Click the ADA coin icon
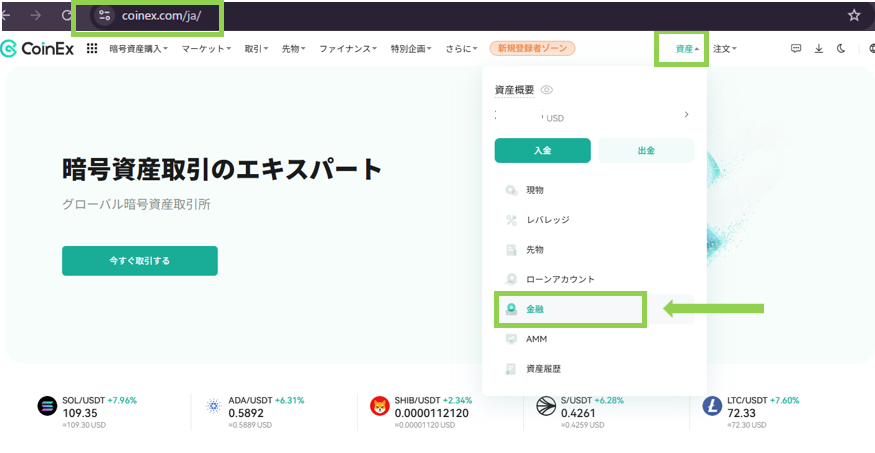The width and height of the screenshot is (875, 453). pyautogui.click(x=213, y=406)
